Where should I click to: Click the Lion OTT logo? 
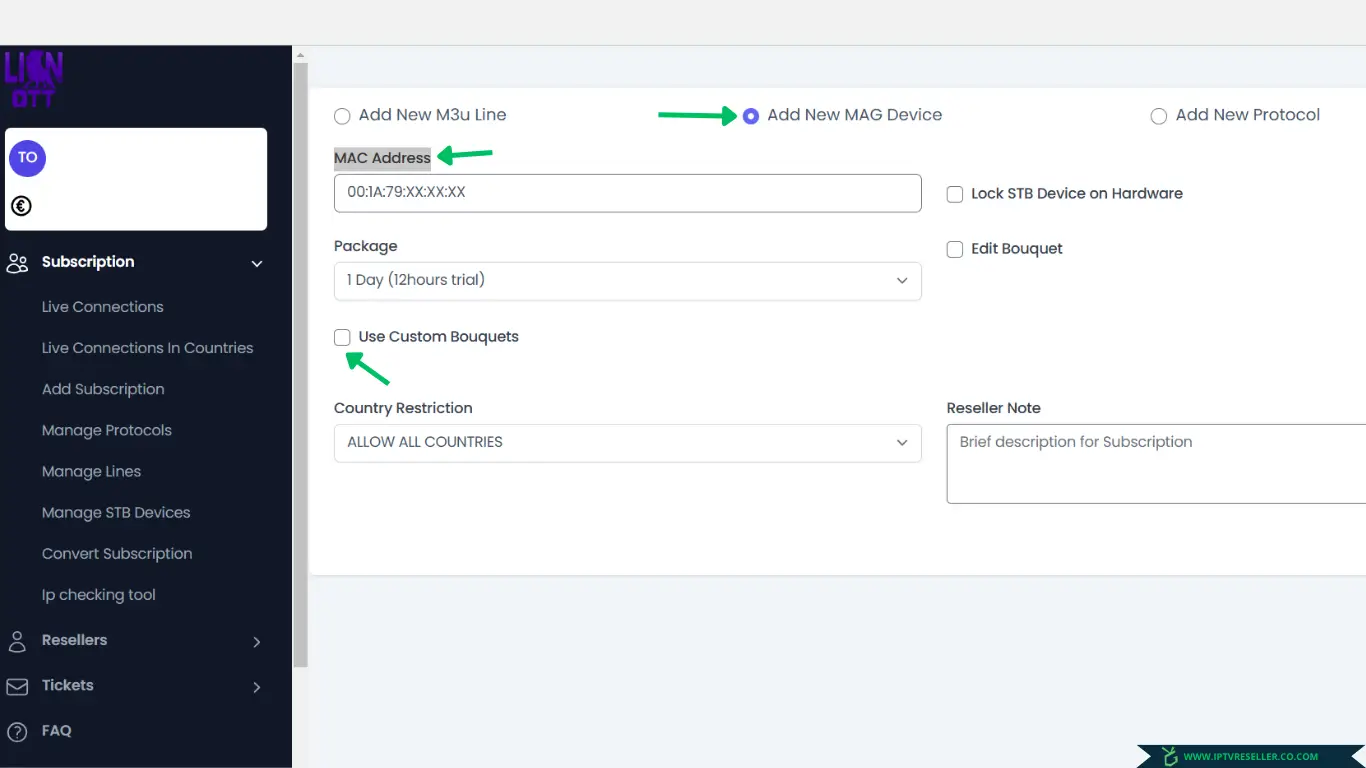[x=33, y=79]
